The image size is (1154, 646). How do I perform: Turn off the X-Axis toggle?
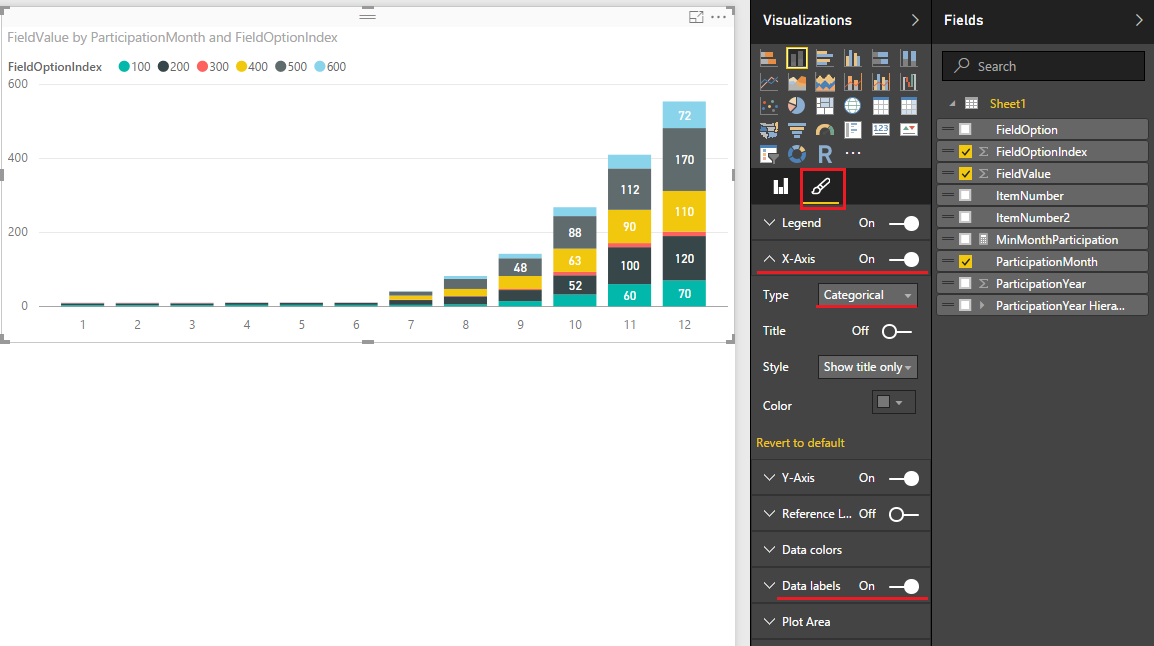click(x=903, y=259)
